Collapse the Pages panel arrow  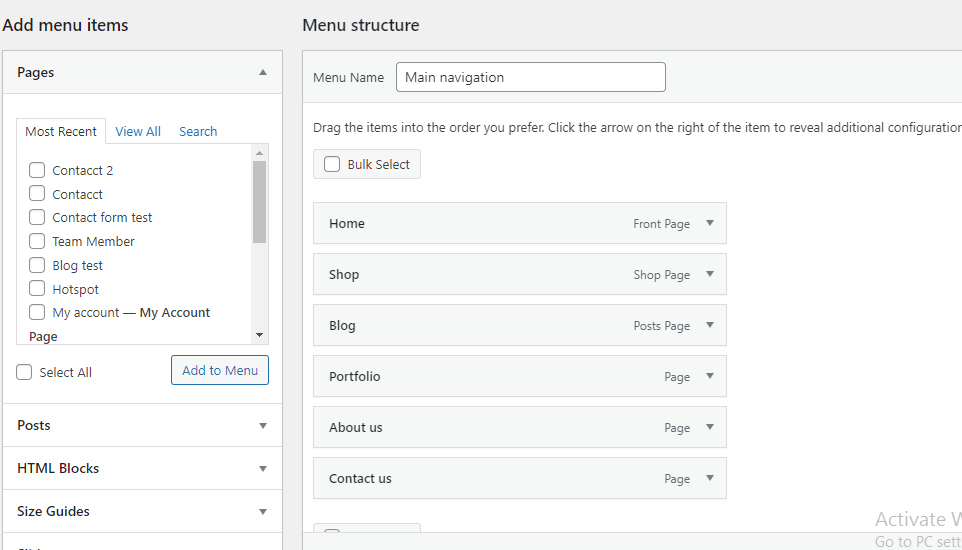click(x=263, y=72)
